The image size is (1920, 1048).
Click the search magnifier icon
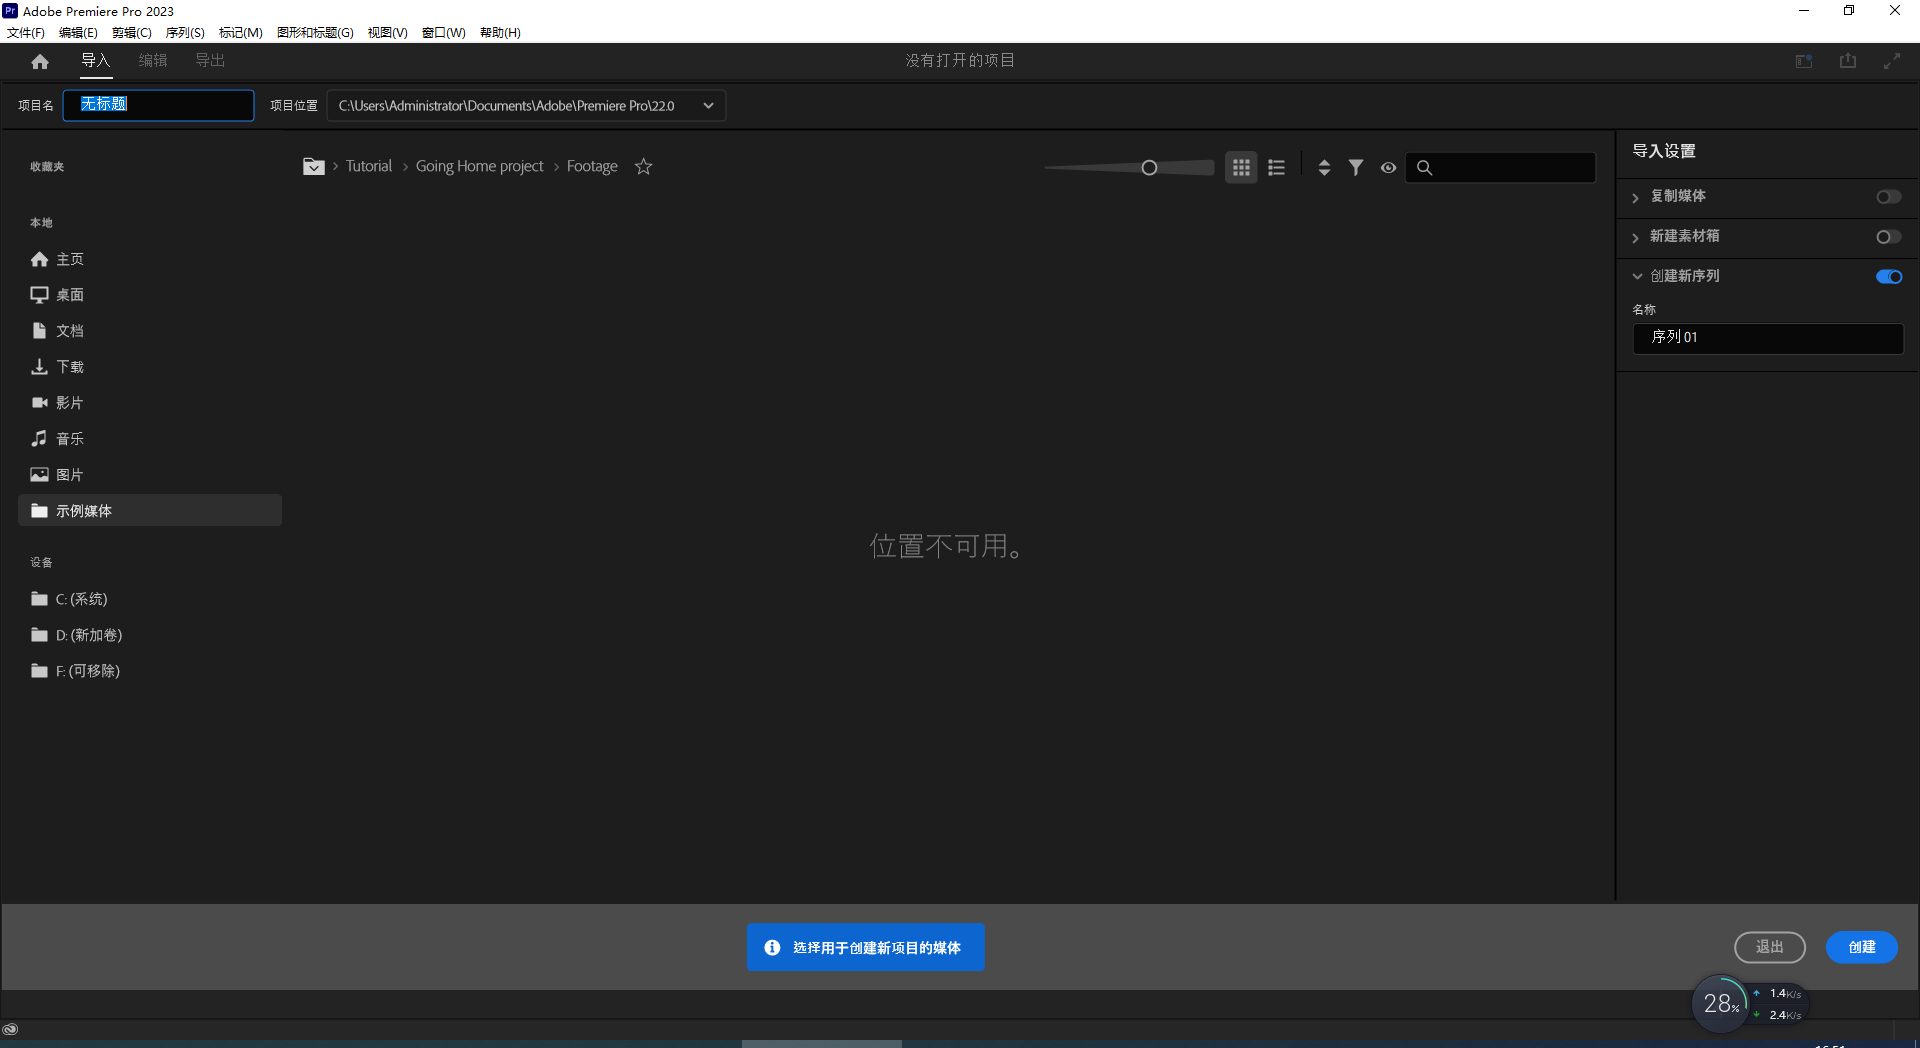click(x=1425, y=168)
